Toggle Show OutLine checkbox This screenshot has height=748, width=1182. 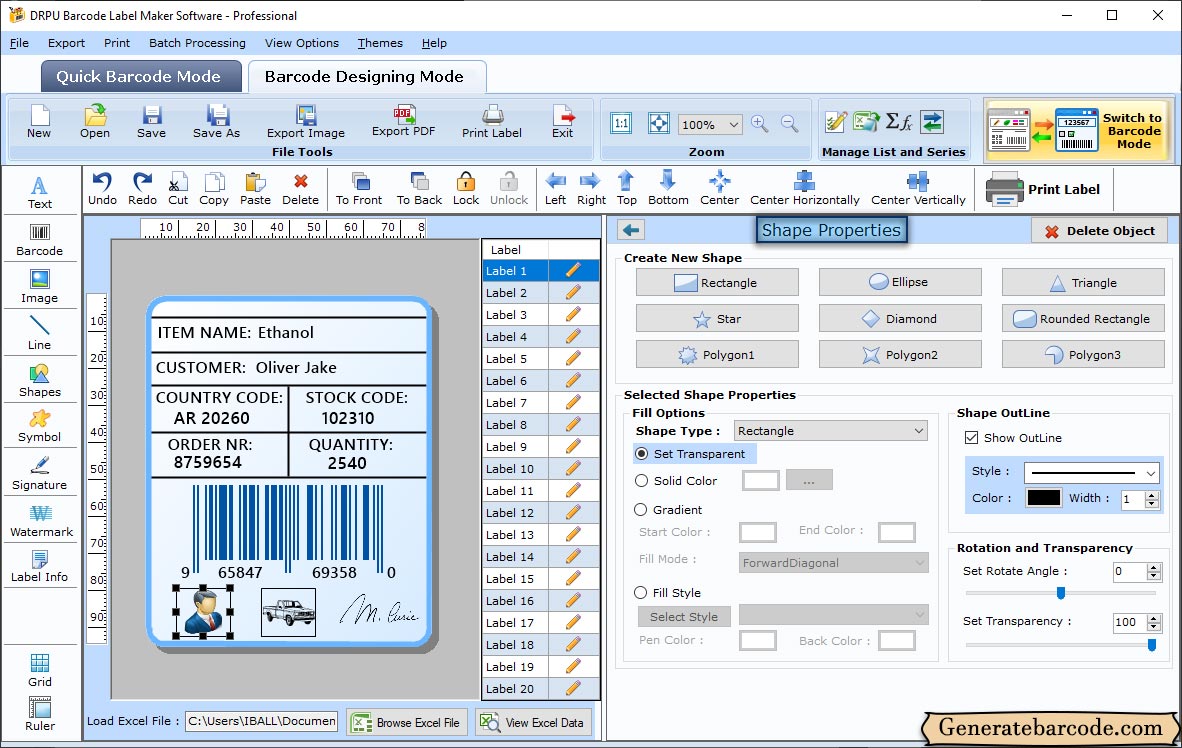972,437
